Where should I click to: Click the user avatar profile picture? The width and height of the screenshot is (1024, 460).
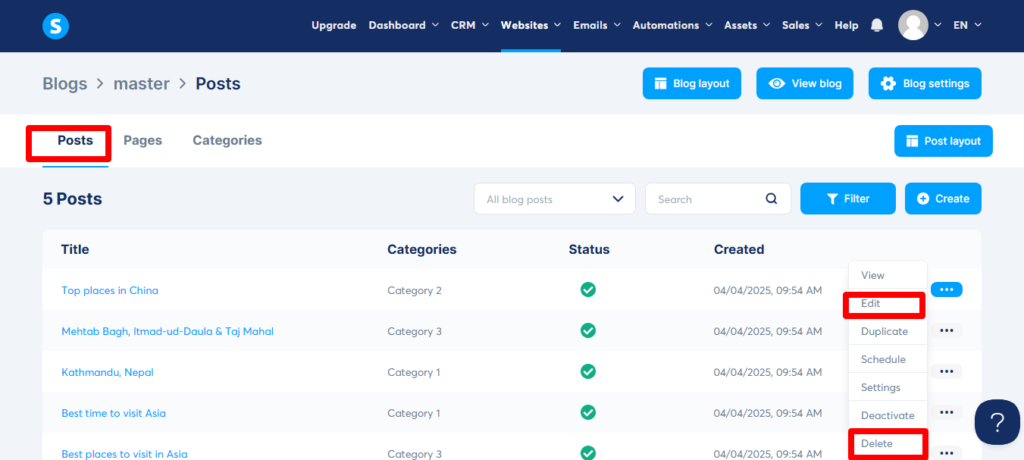tap(913, 25)
